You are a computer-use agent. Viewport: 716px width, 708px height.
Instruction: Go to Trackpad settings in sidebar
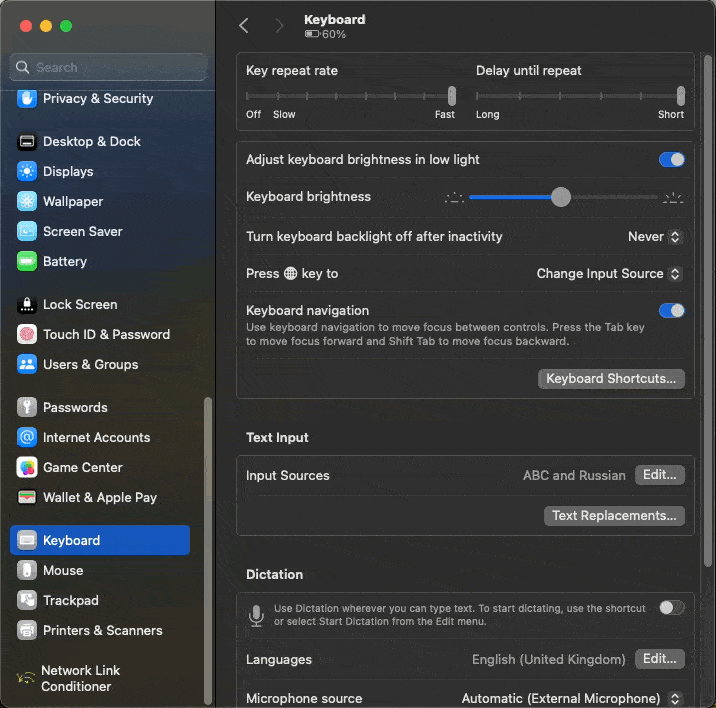[71, 600]
